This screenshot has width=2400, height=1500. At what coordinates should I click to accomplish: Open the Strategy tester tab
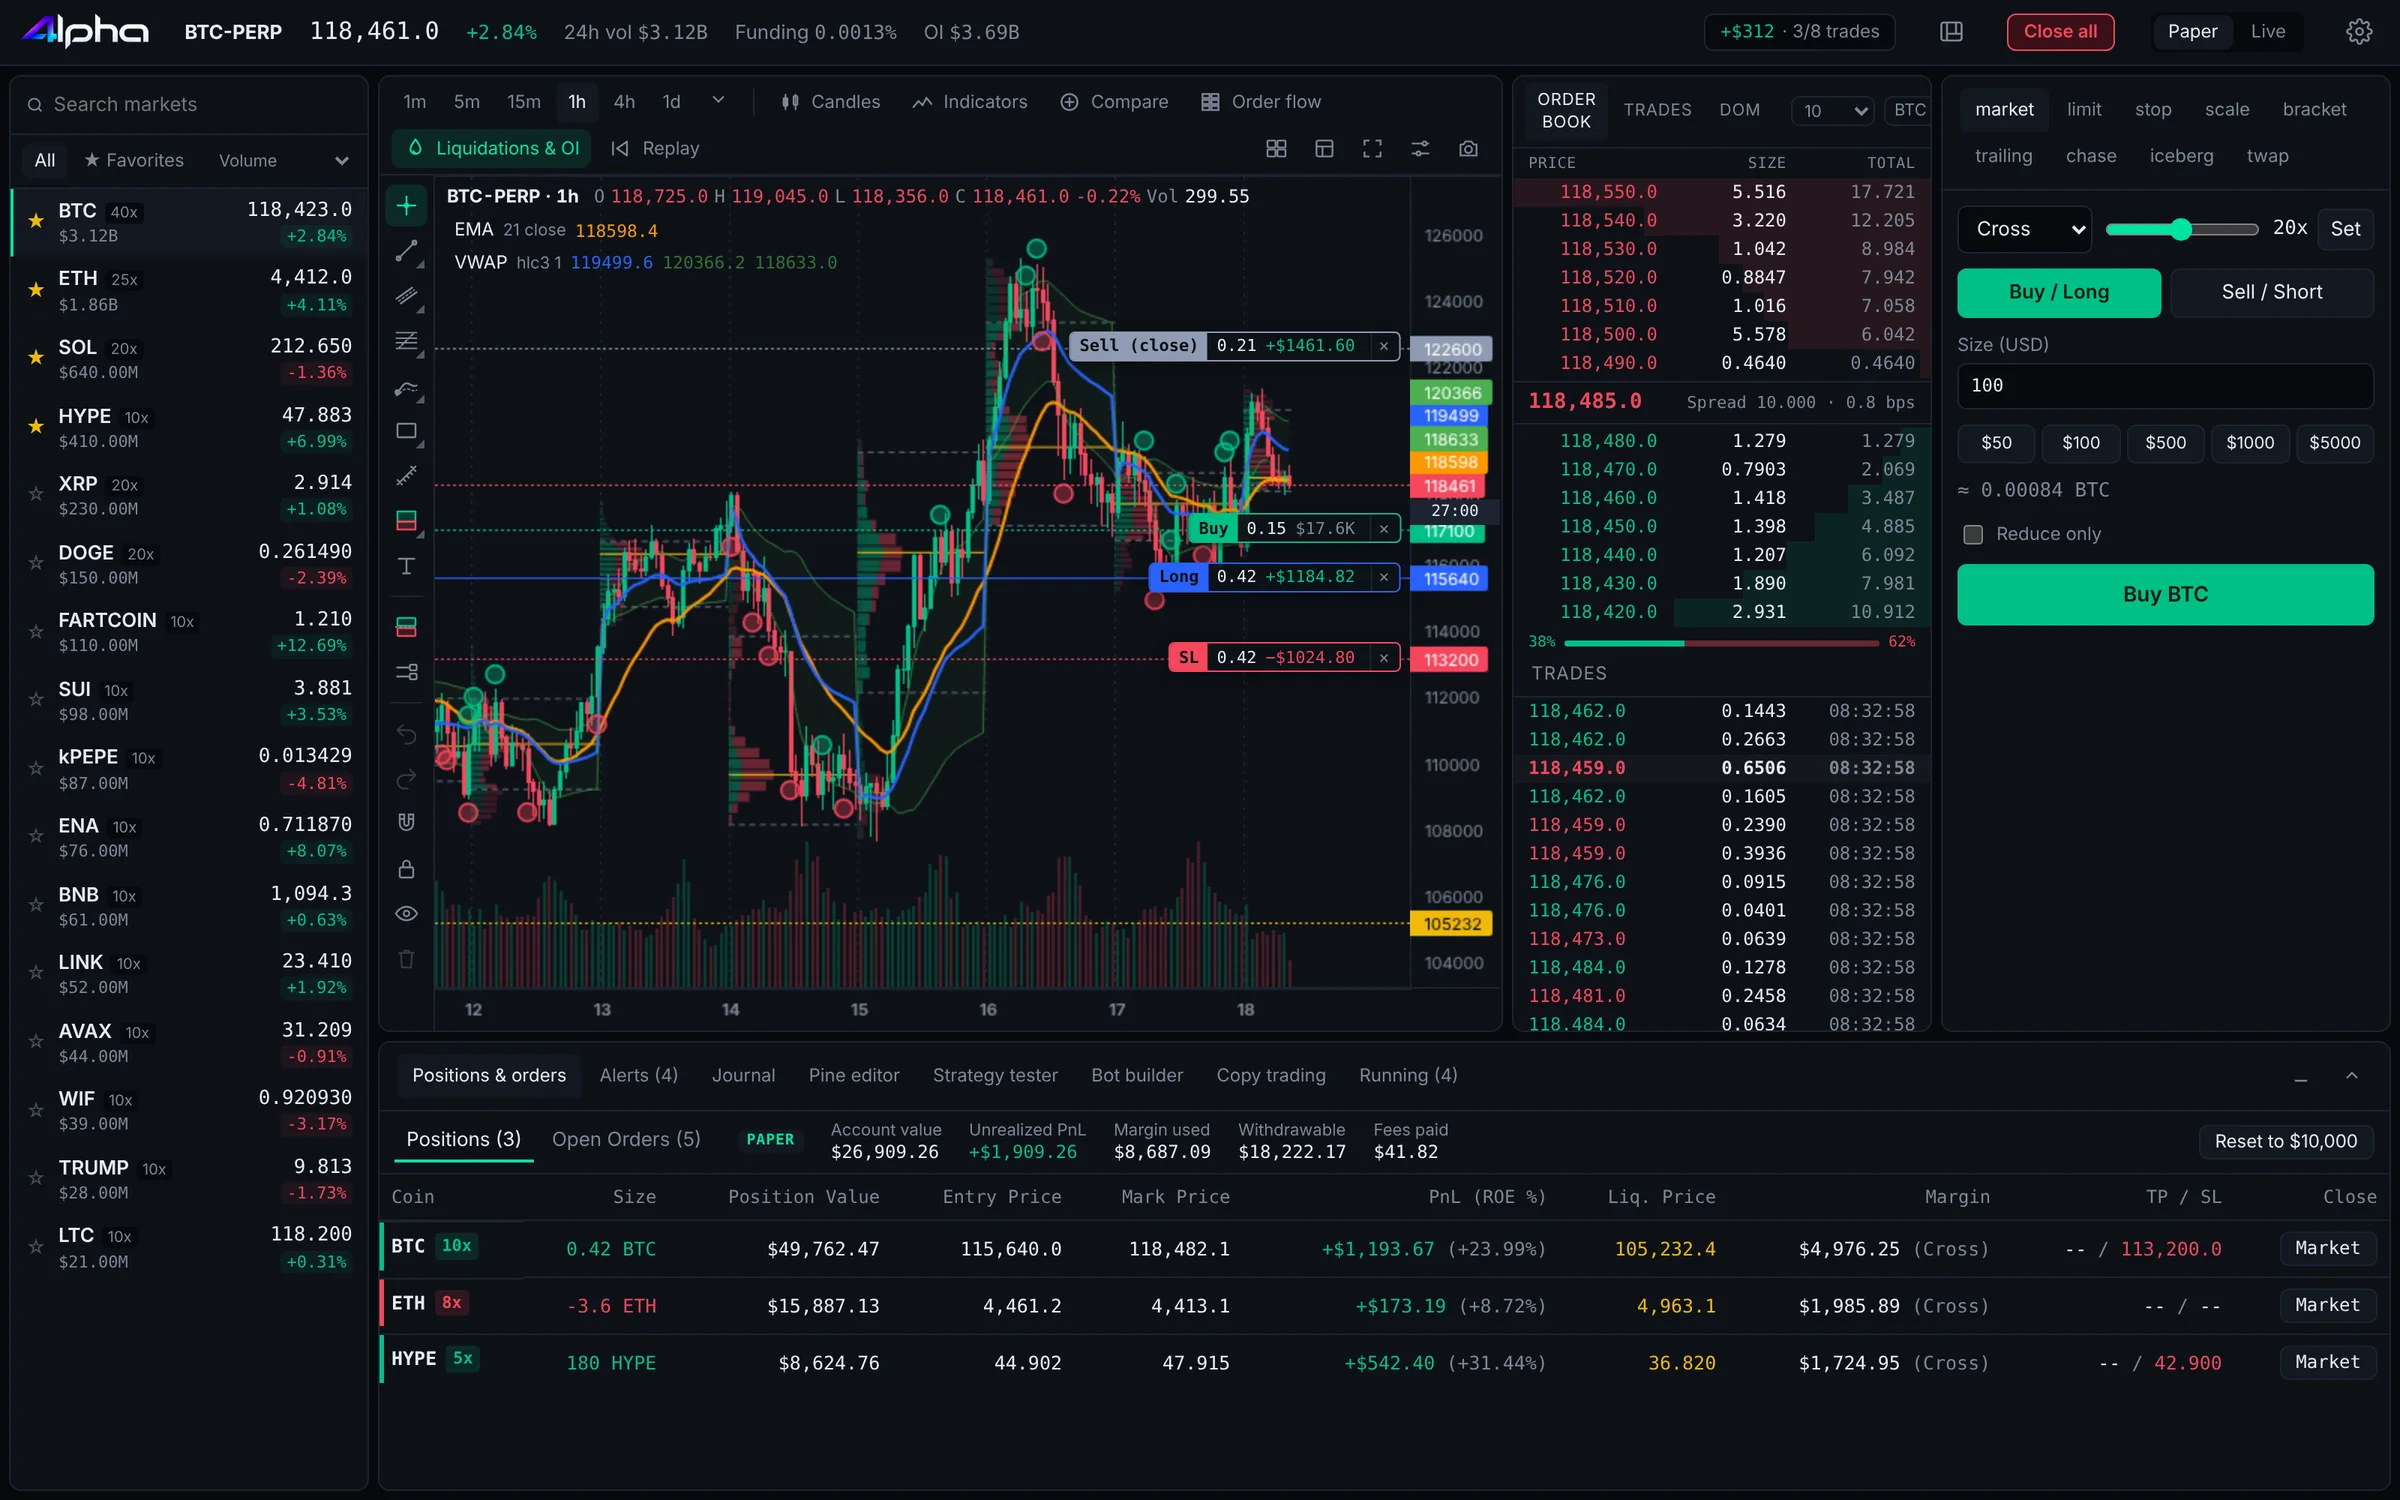point(994,1076)
